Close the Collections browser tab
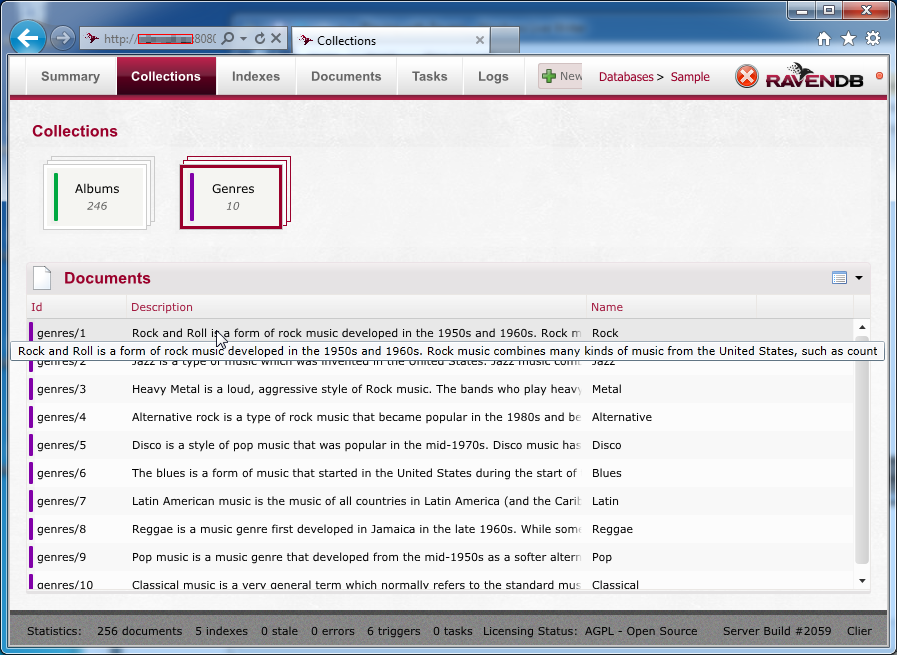The height and width of the screenshot is (655, 897). coord(479,40)
